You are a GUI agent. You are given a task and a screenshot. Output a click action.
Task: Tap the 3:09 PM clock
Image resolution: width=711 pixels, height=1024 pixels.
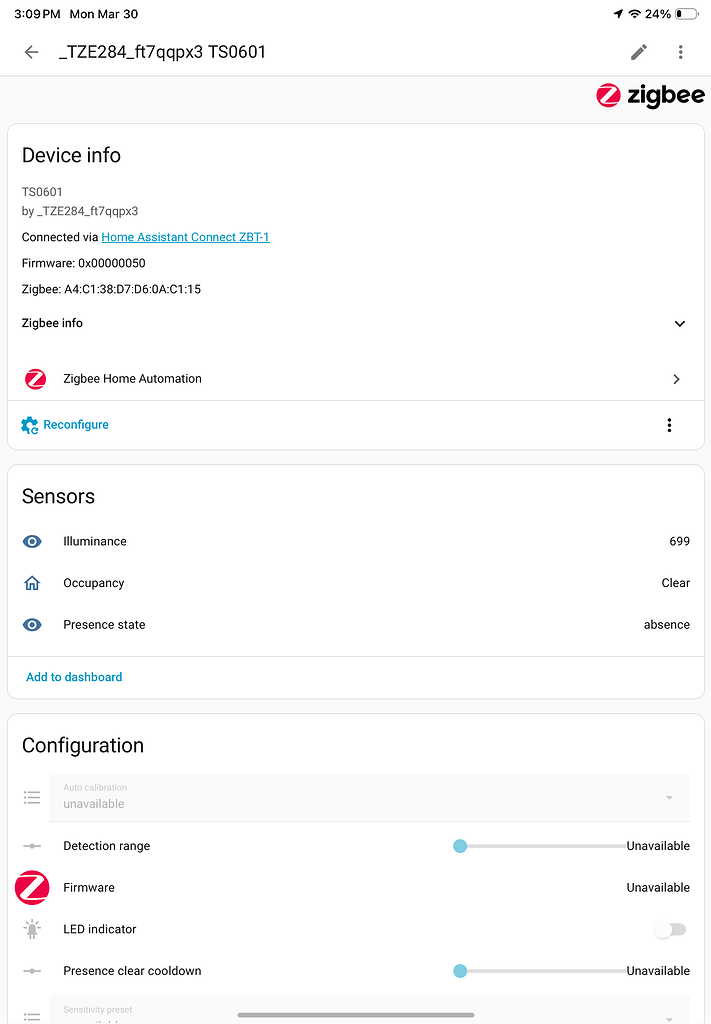click(37, 14)
